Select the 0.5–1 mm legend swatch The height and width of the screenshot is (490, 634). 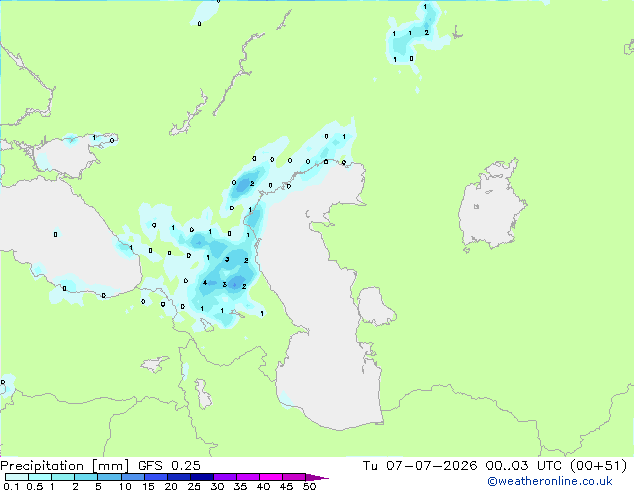pyautogui.click(x=40, y=477)
